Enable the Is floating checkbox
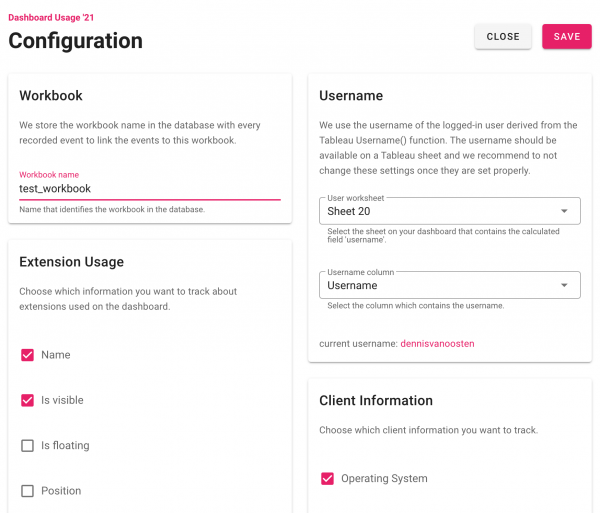The width and height of the screenshot is (600, 513). click(27, 445)
